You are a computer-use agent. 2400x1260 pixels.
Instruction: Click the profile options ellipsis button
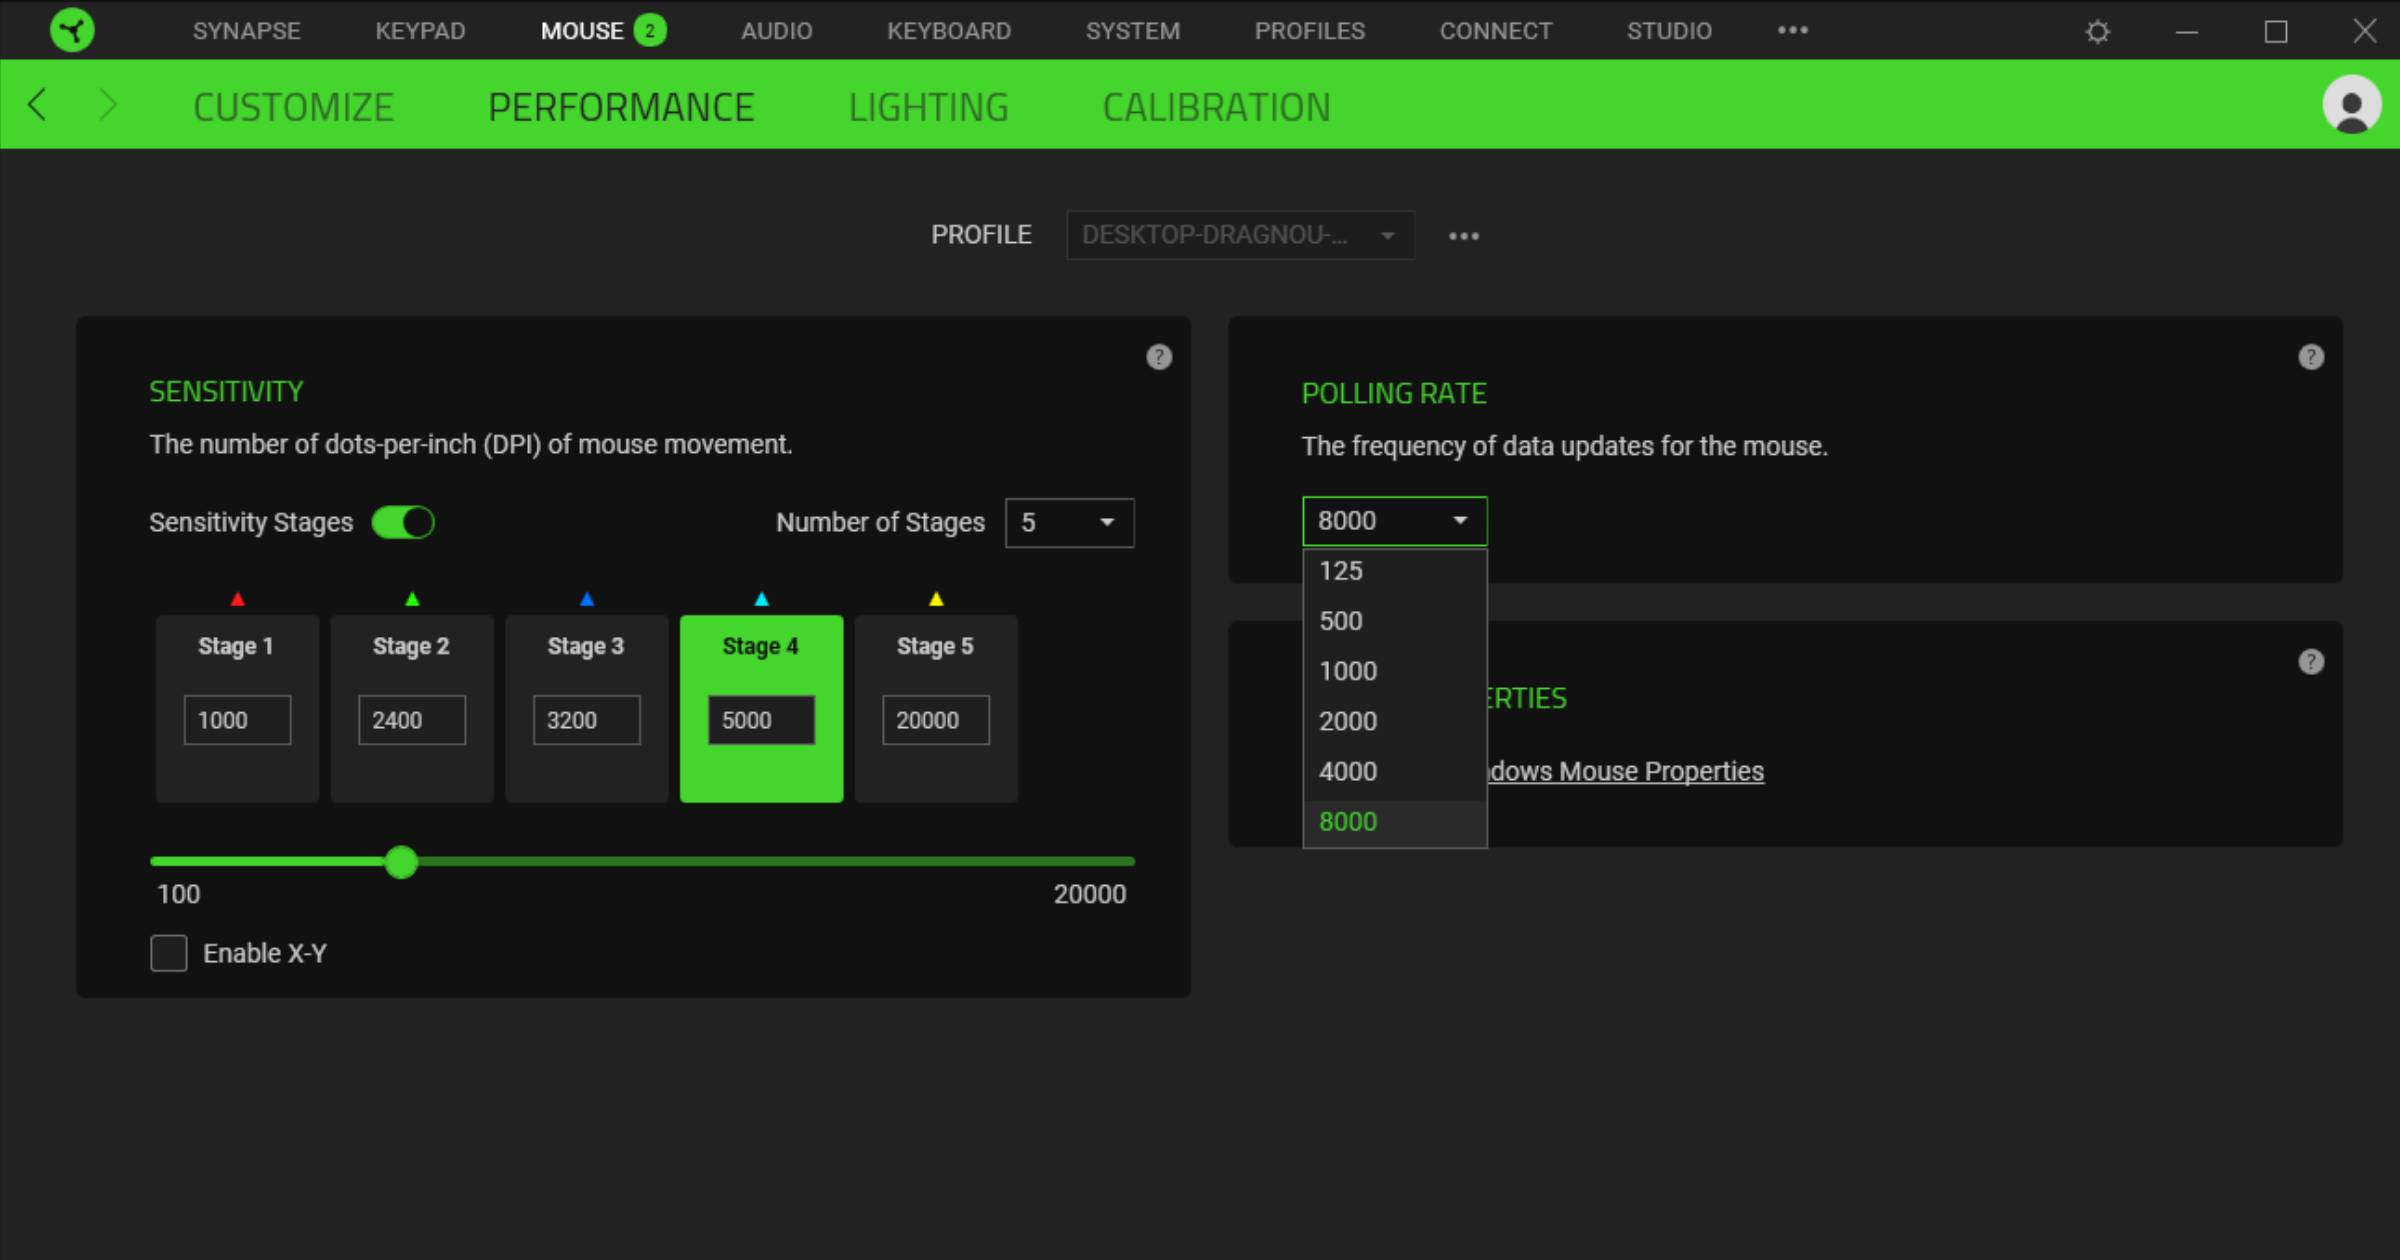tap(1463, 235)
